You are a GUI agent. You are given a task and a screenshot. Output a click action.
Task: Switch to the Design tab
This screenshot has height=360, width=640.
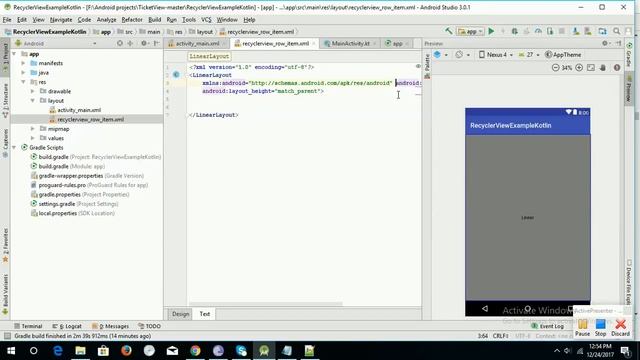click(x=180, y=314)
